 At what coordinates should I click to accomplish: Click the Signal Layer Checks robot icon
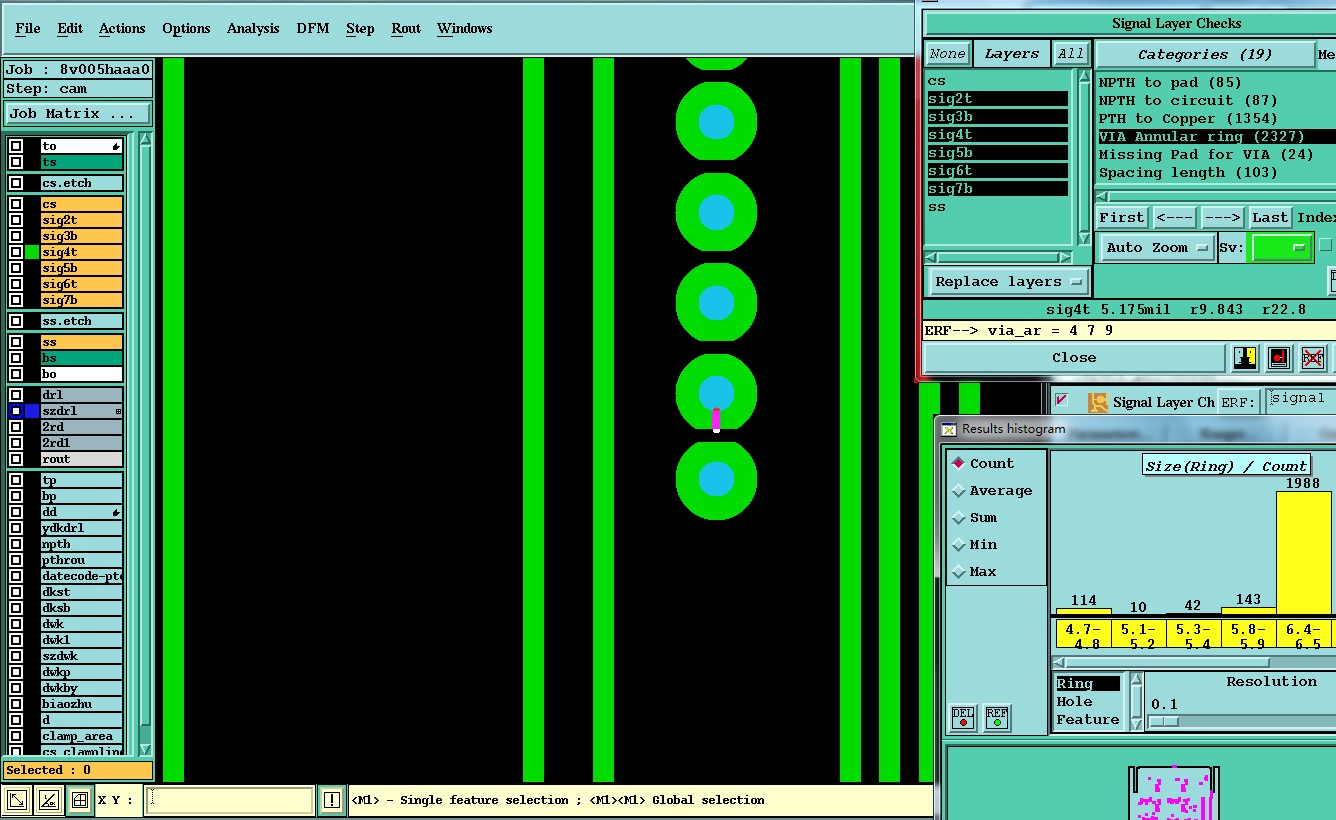(x=1097, y=402)
